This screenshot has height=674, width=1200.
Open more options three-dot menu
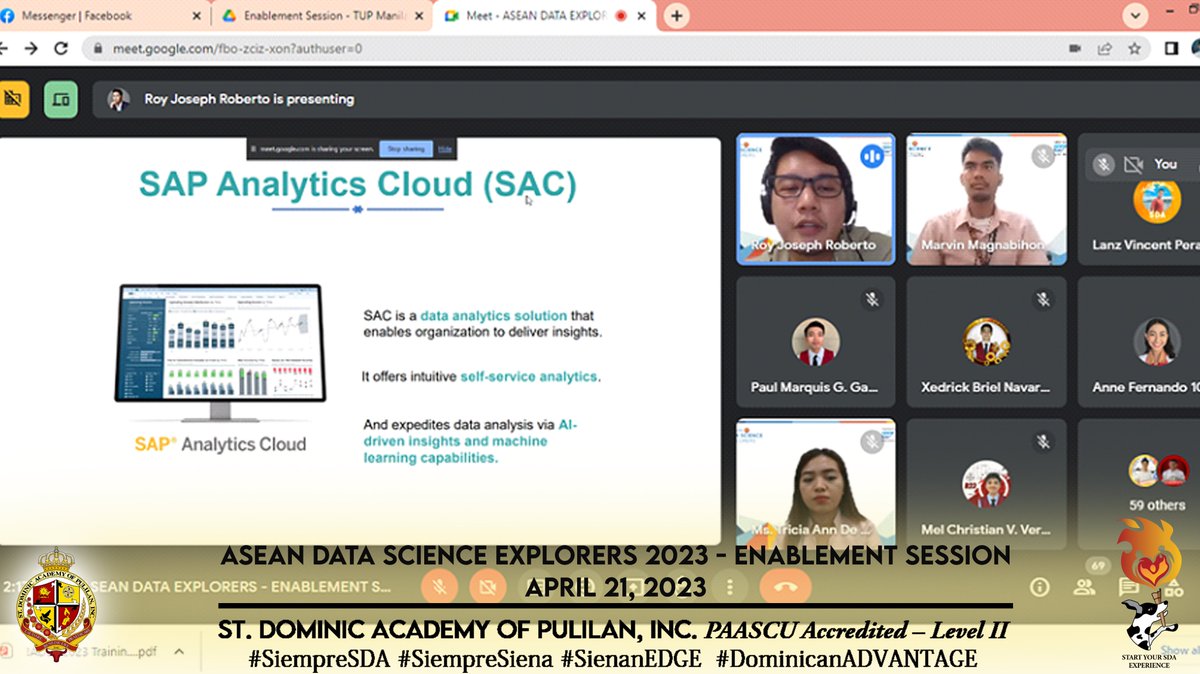coord(731,587)
